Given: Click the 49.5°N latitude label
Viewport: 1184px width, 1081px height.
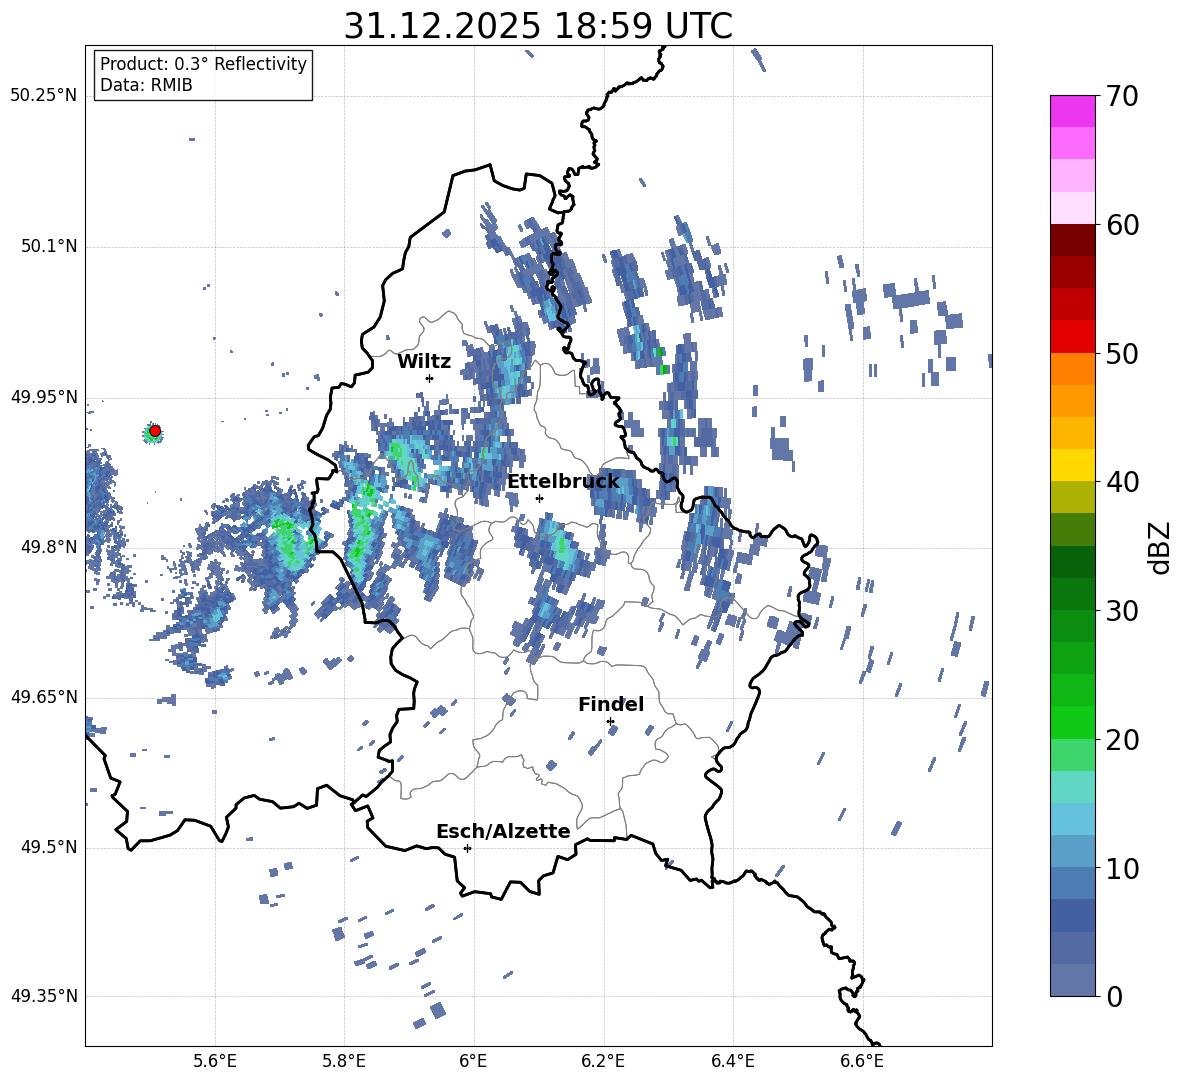Looking at the screenshot, I should 49,847.
